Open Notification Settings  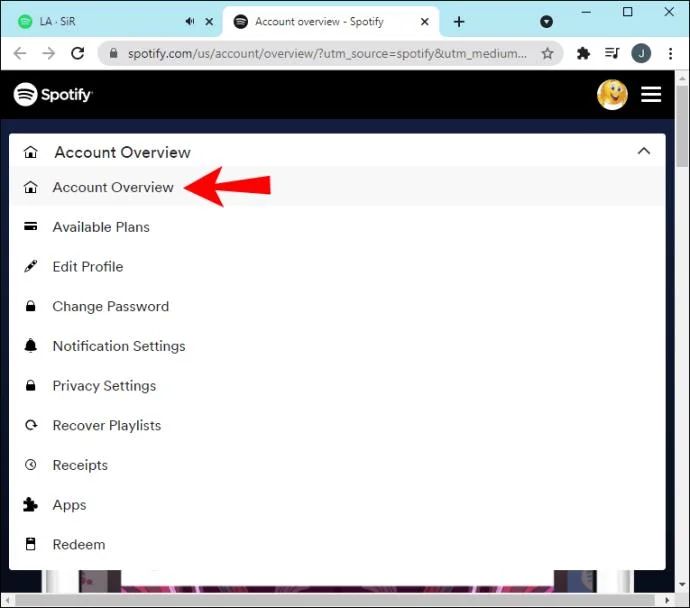[119, 346]
